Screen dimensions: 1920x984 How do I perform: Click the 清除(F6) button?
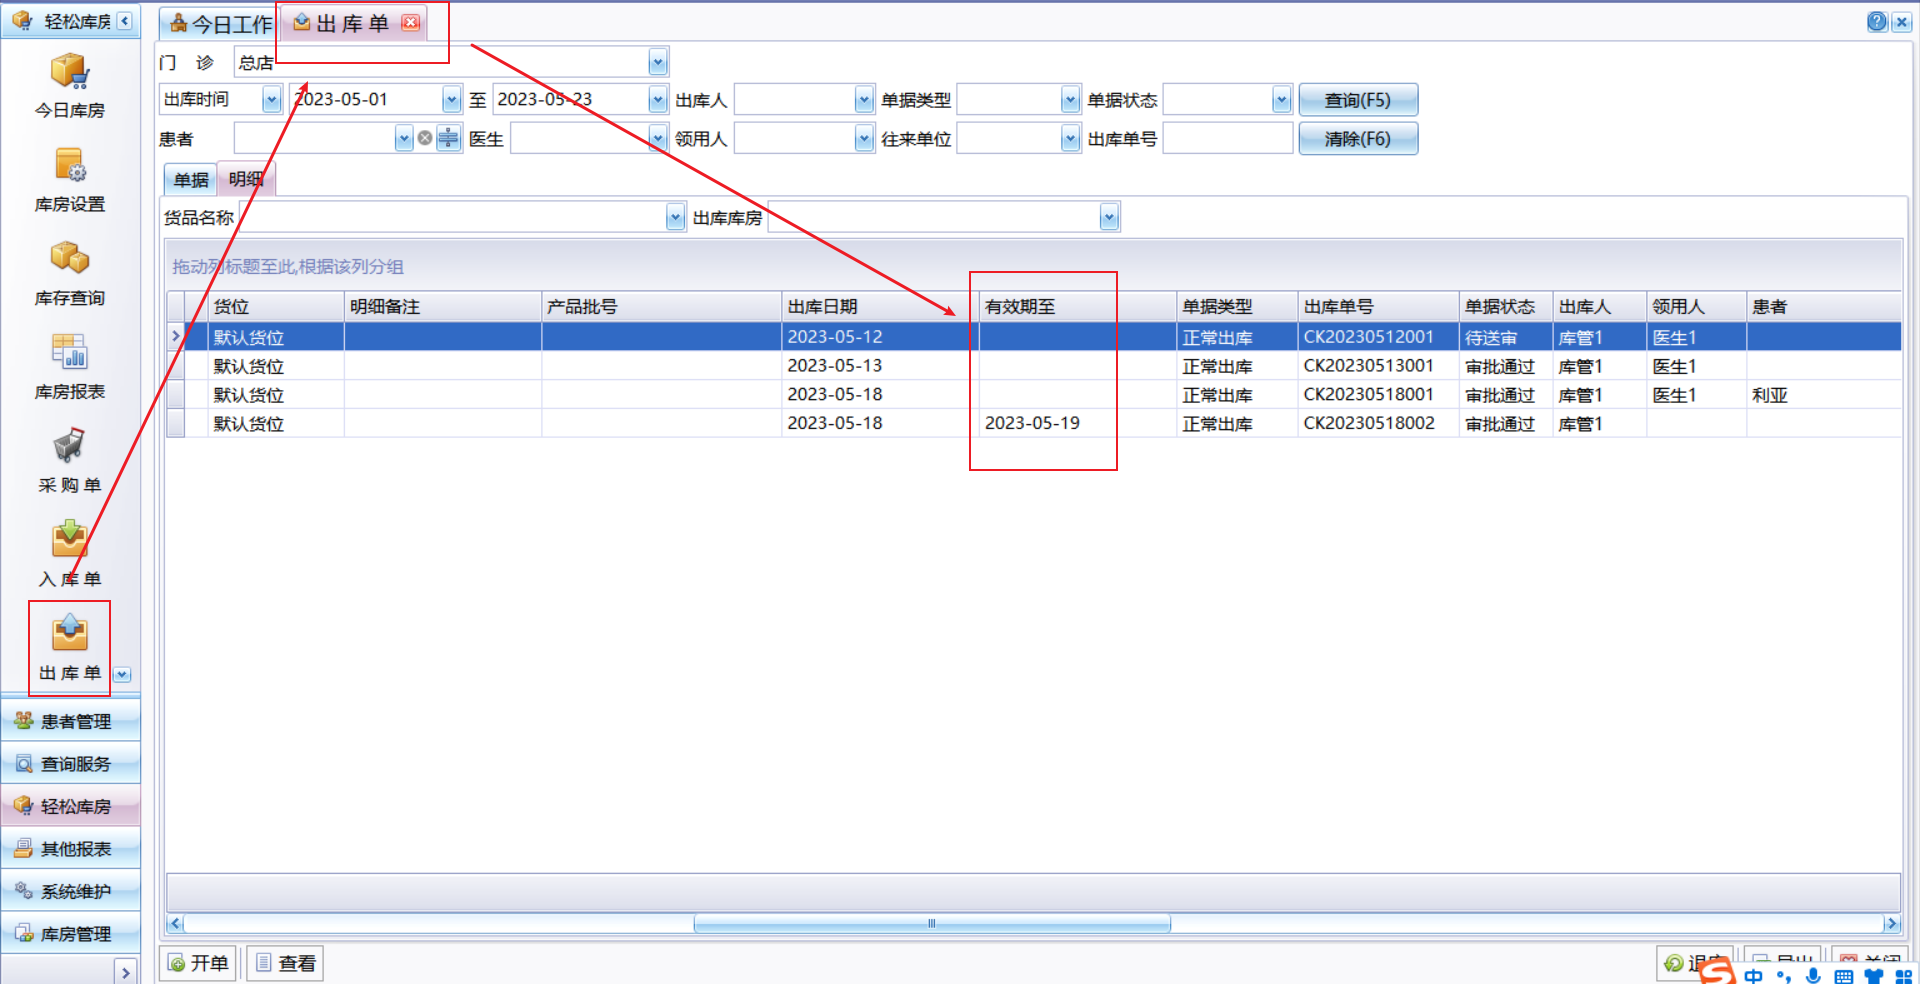(1358, 138)
